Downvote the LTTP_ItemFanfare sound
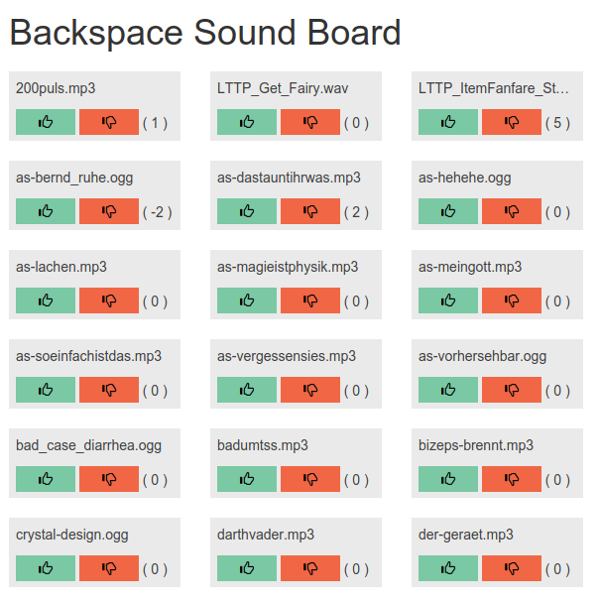Image resolution: width=600 pixels, height=600 pixels. (x=512, y=122)
